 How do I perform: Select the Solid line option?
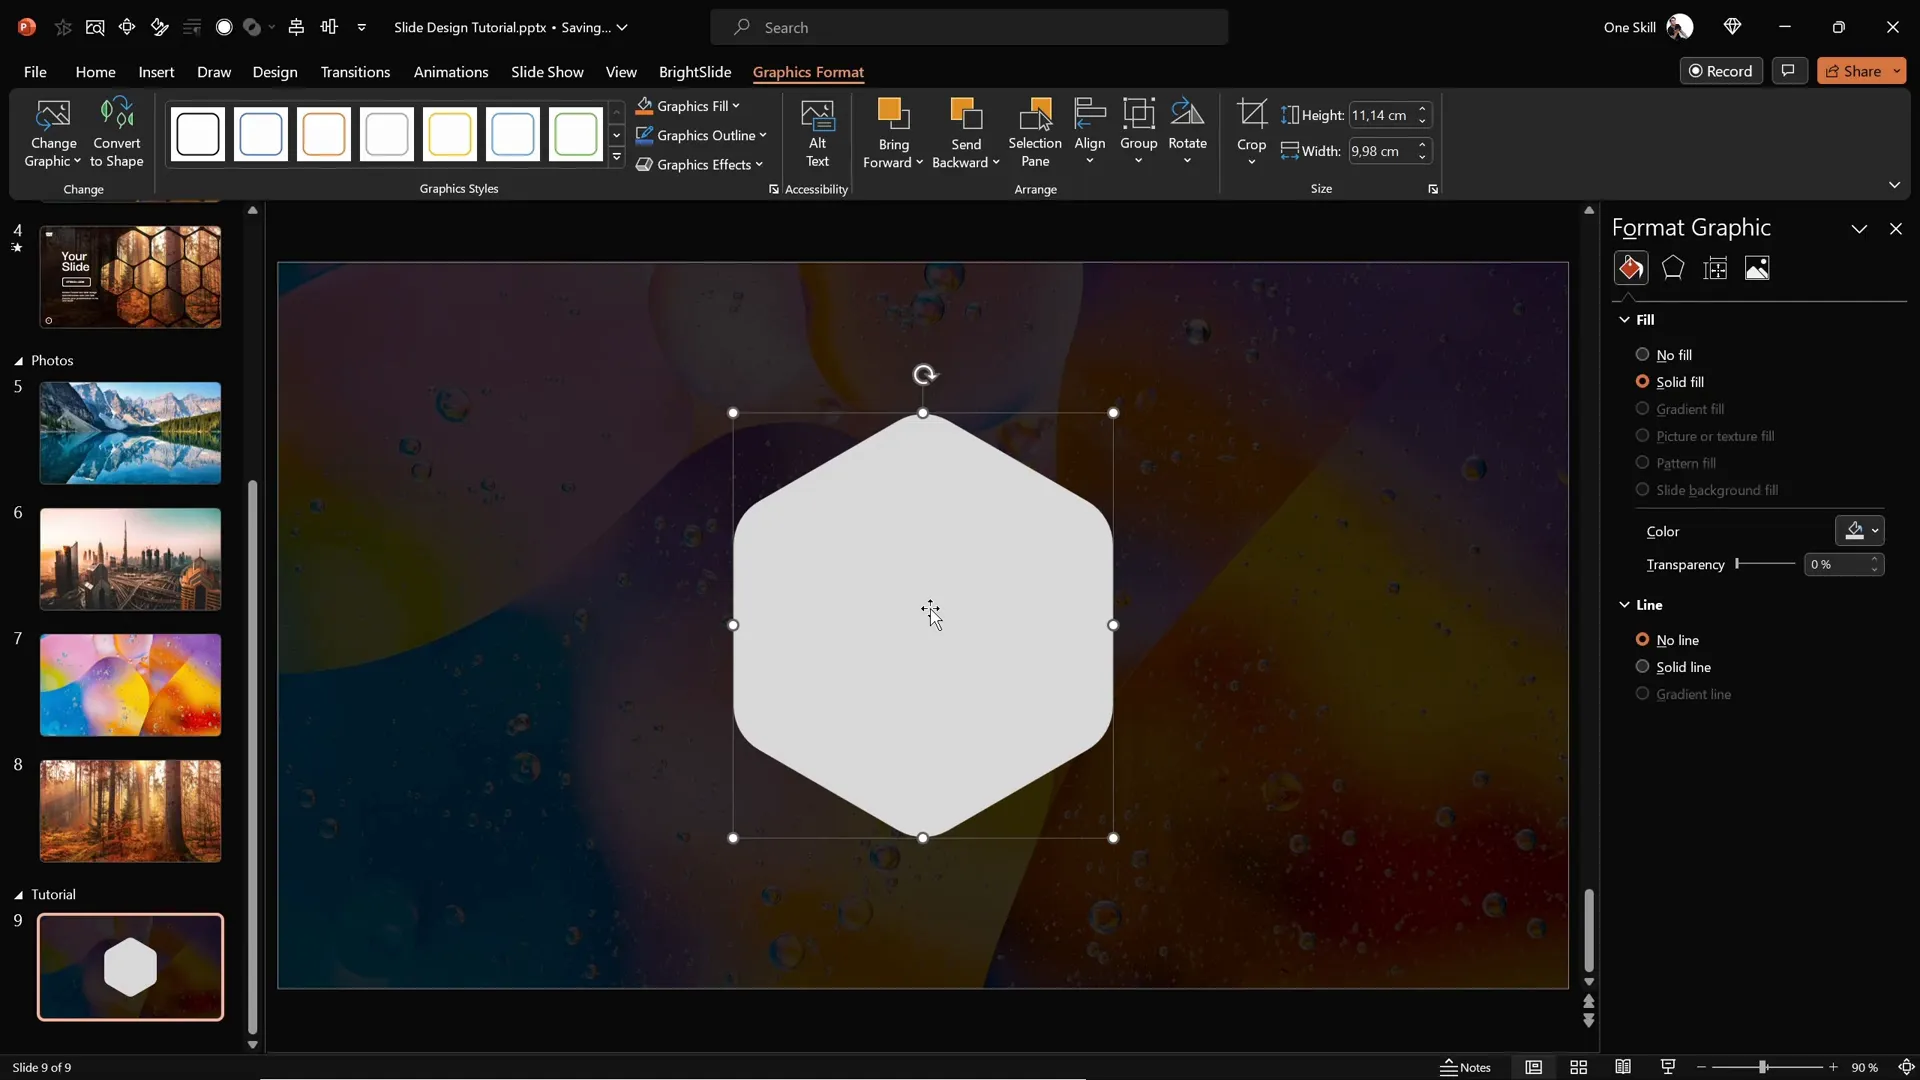pyautogui.click(x=1643, y=667)
